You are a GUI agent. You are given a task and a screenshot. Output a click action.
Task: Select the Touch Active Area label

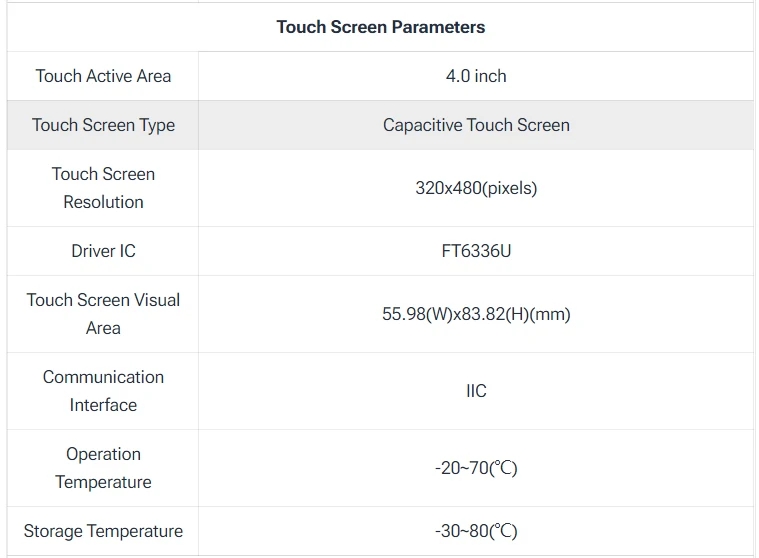tap(103, 76)
